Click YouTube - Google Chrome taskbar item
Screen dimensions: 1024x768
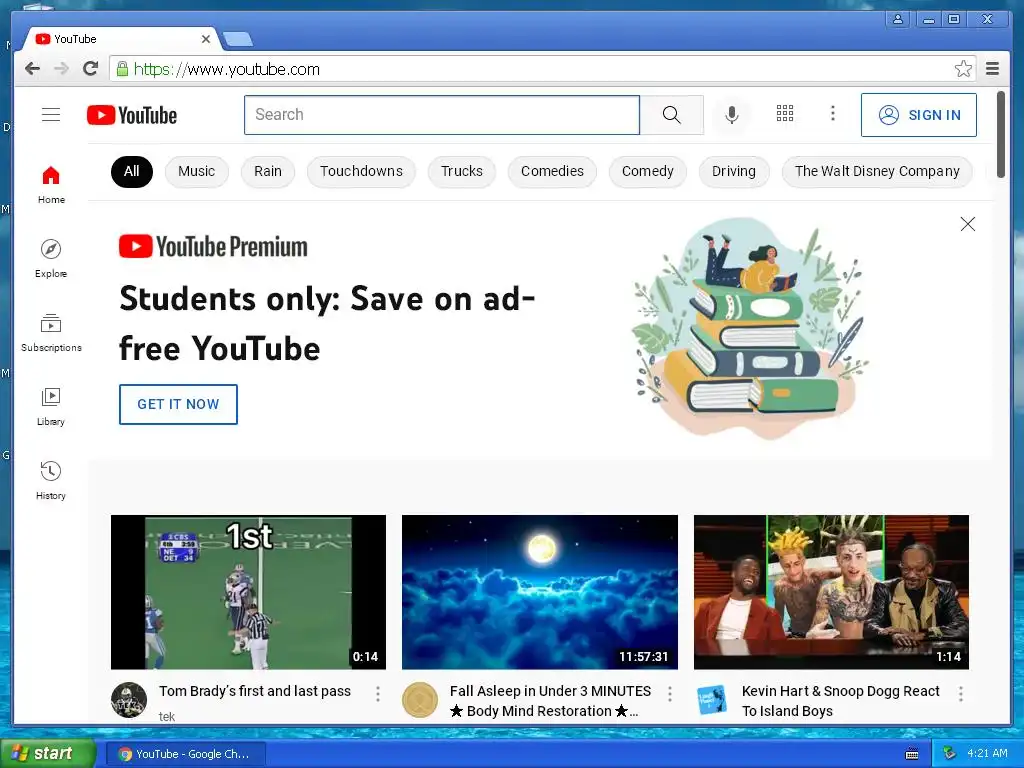tap(185, 754)
